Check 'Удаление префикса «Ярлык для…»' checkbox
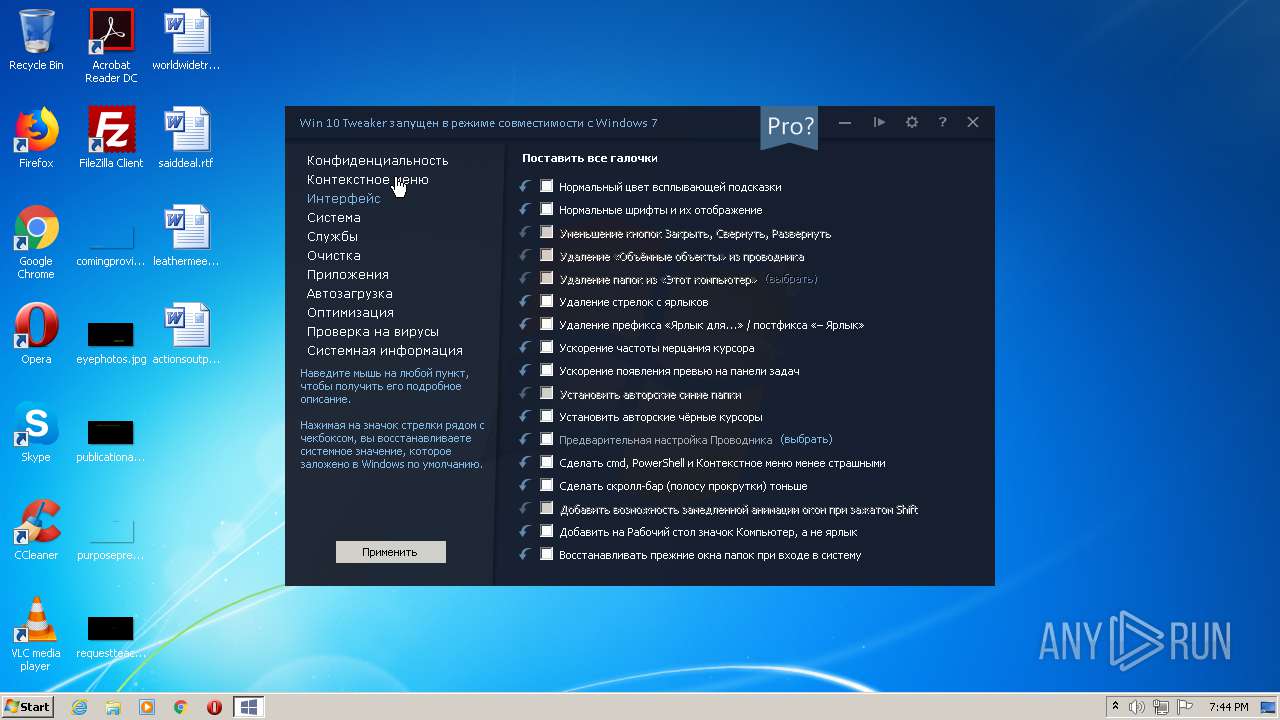This screenshot has height=720, width=1280. (547, 324)
